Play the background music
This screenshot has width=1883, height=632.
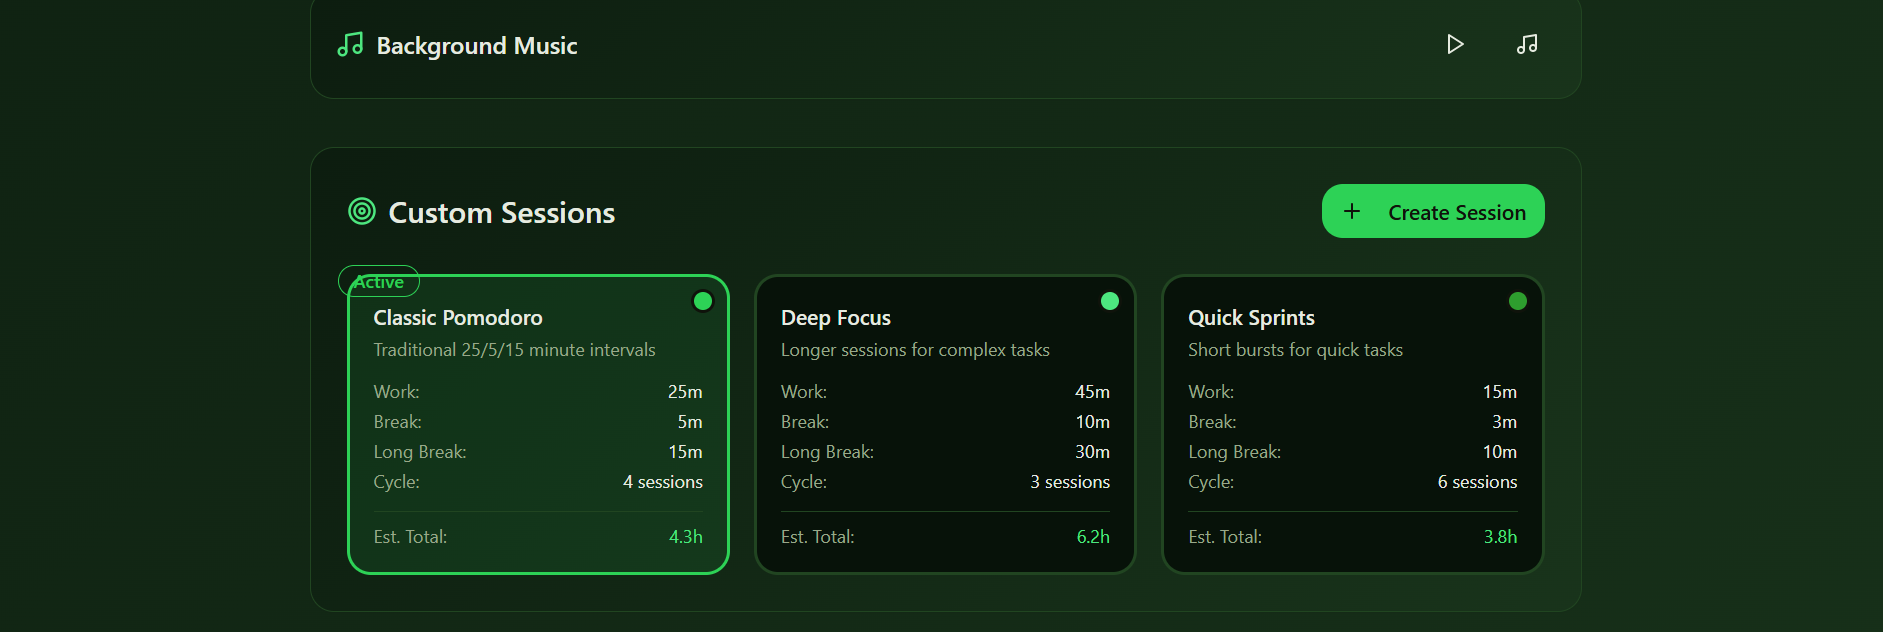pyautogui.click(x=1455, y=44)
